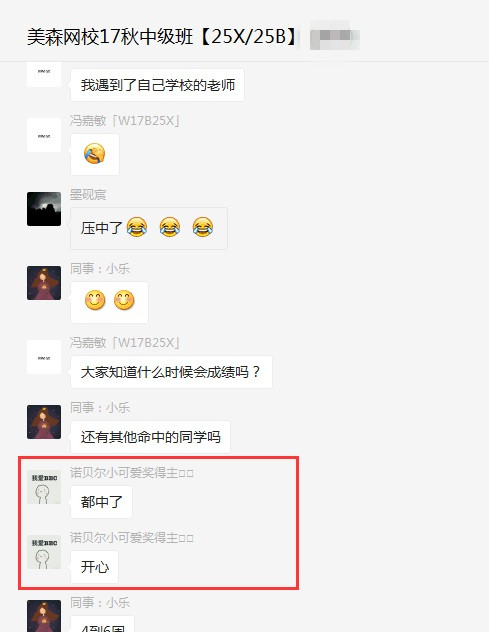Click the first blushing smiley from 同事：小乐

point(95,300)
